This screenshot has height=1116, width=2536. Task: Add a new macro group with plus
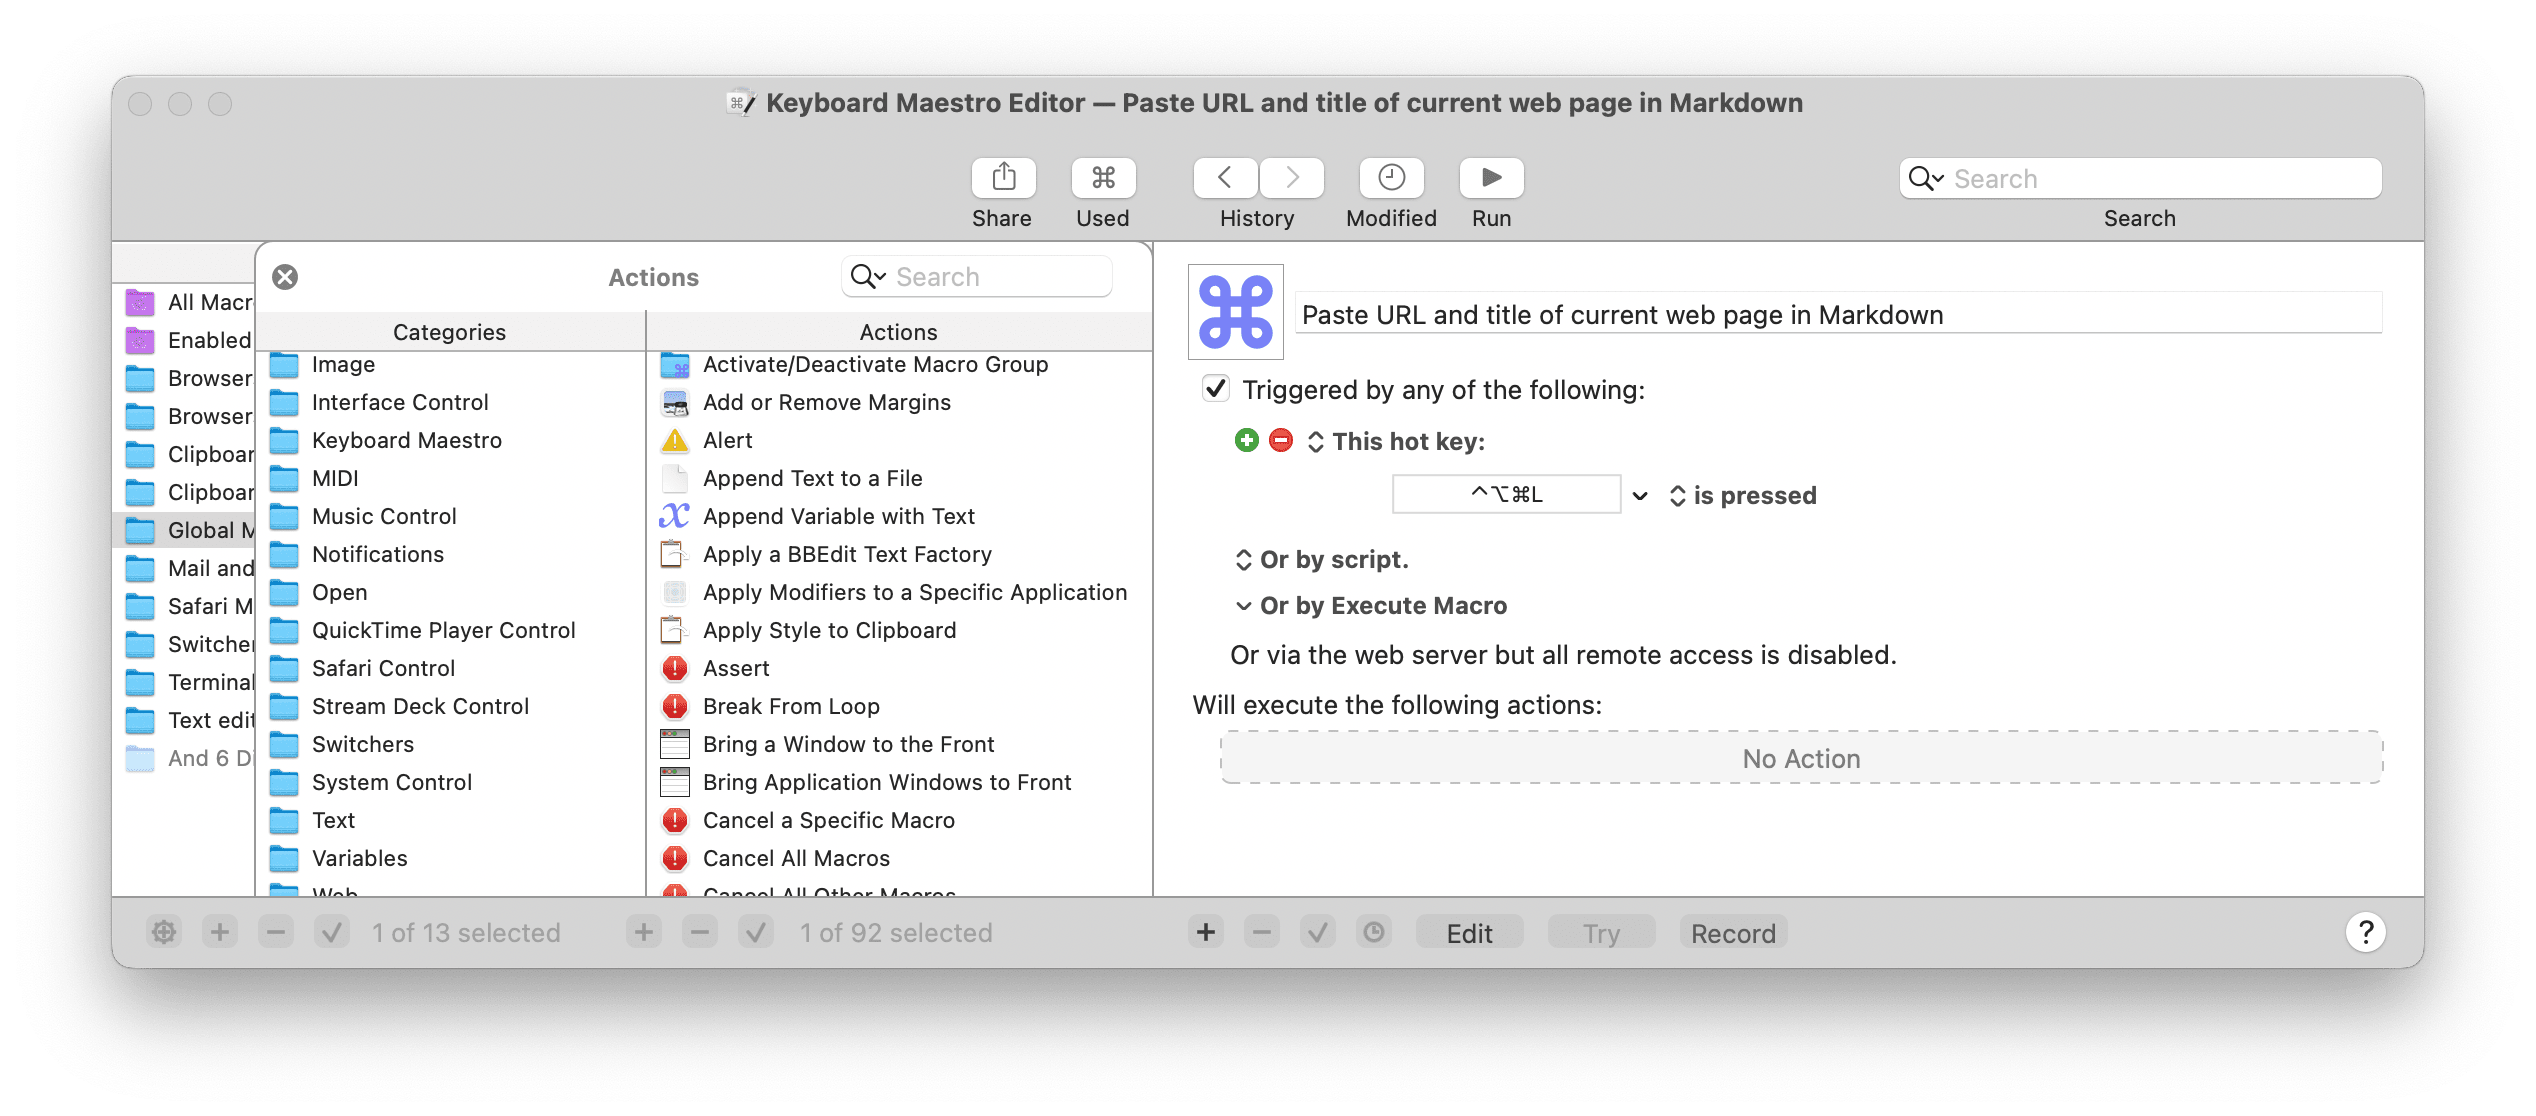[220, 932]
